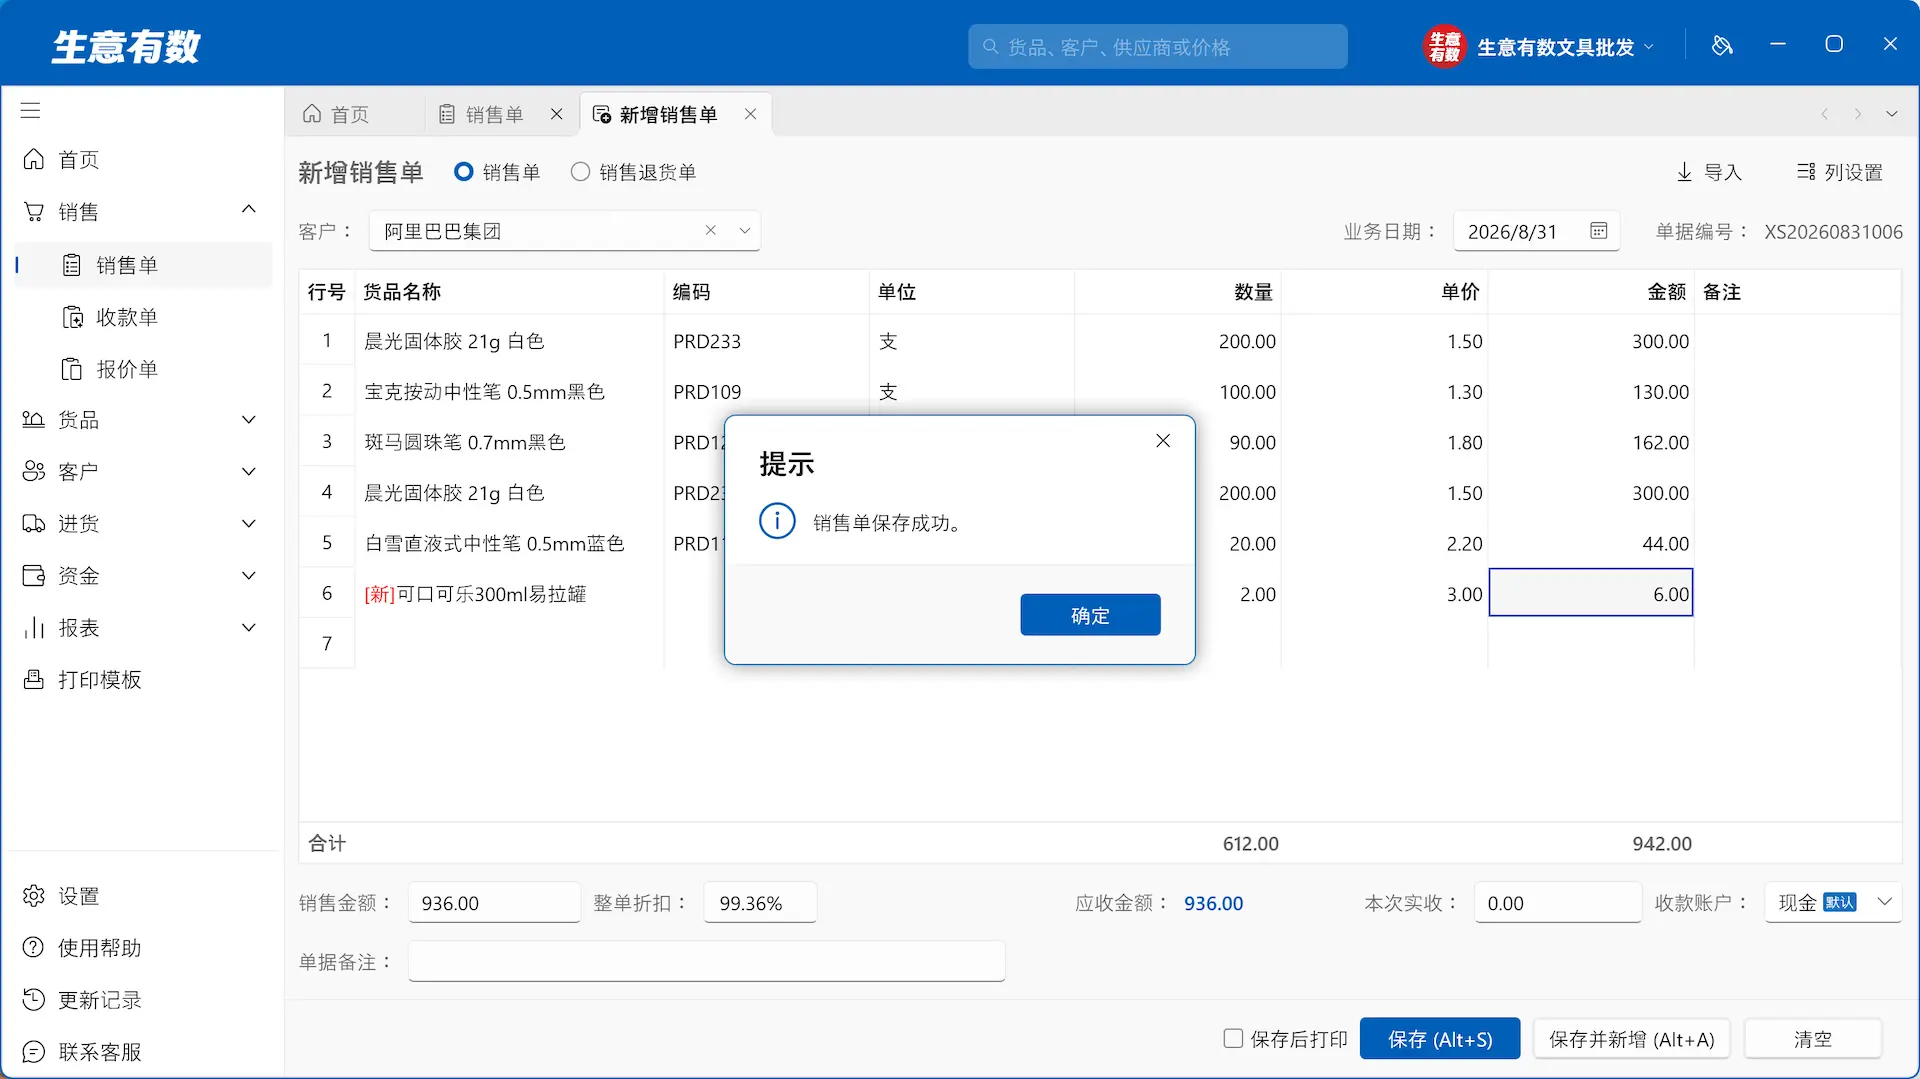
Task: Click 保存并新增 (Alt+A) button
Action: click(x=1632, y=1039)
